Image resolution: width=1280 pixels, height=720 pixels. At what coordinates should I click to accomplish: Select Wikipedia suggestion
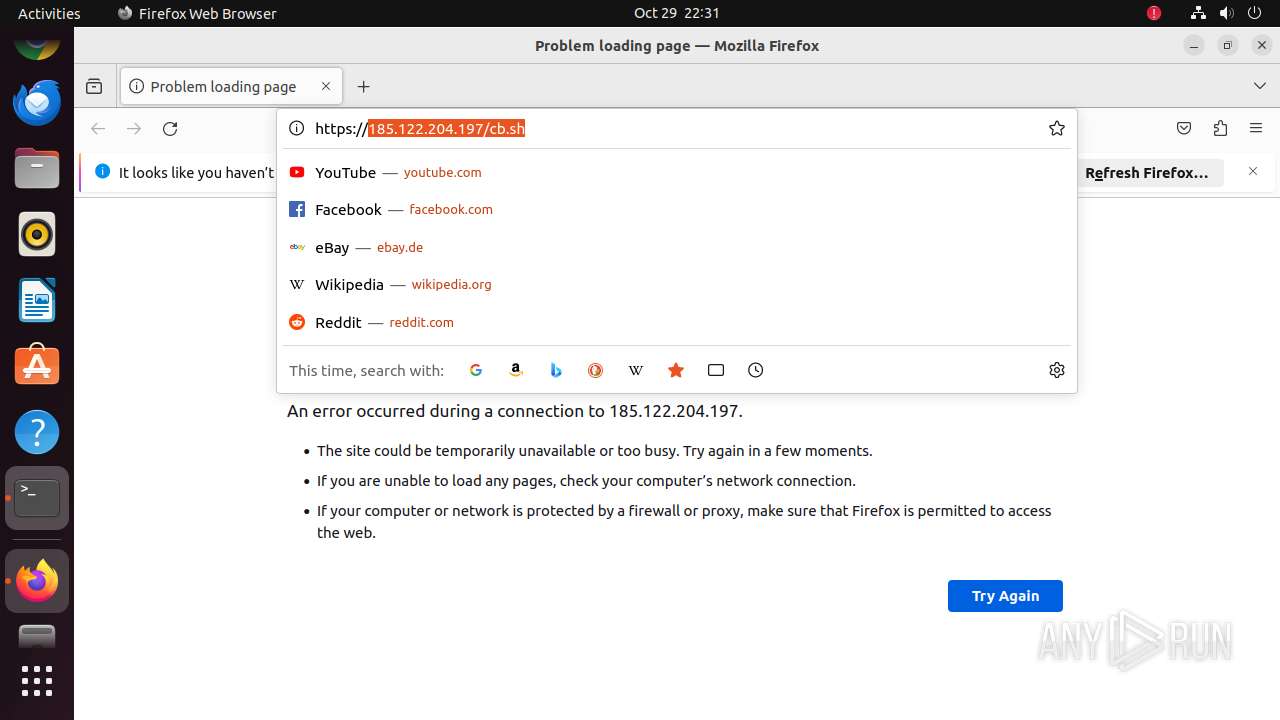pyautogui.click(x=676, y=284)
